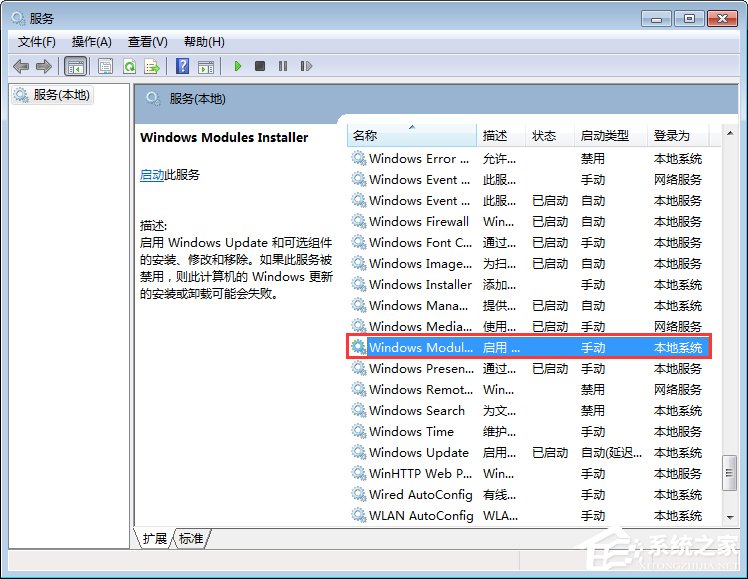Click the gear icon of Wired AutoConfig row
Viewport: 748px width, 579px height.
(358, 494)
